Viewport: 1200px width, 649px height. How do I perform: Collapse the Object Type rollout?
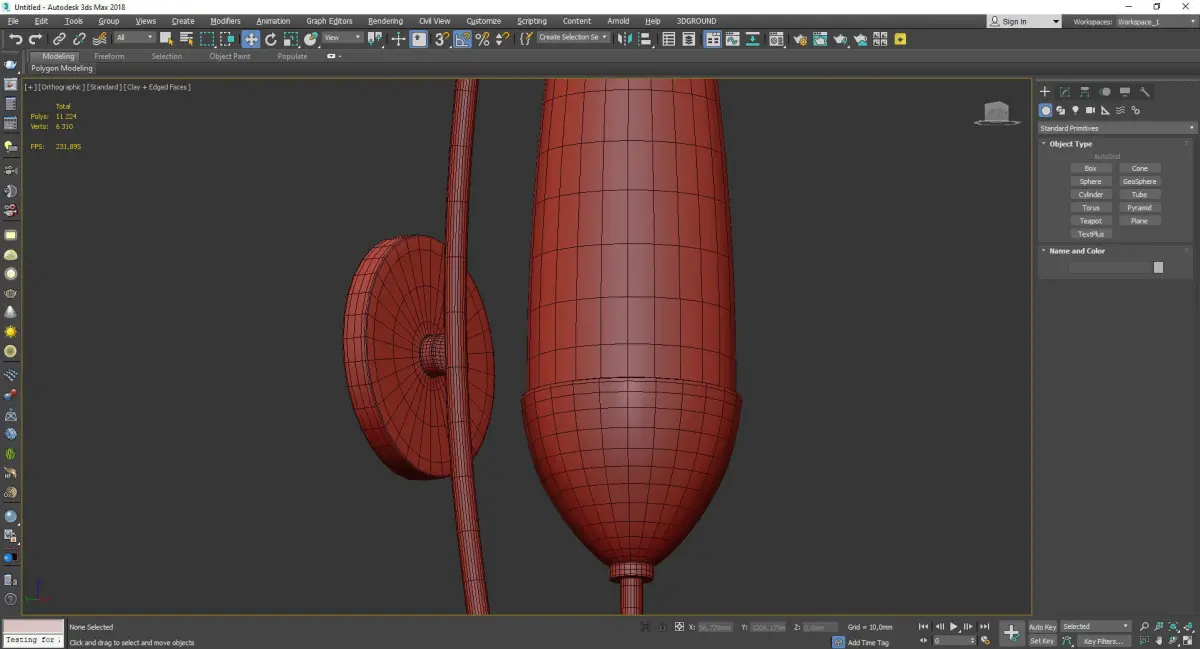[1070, 144]
